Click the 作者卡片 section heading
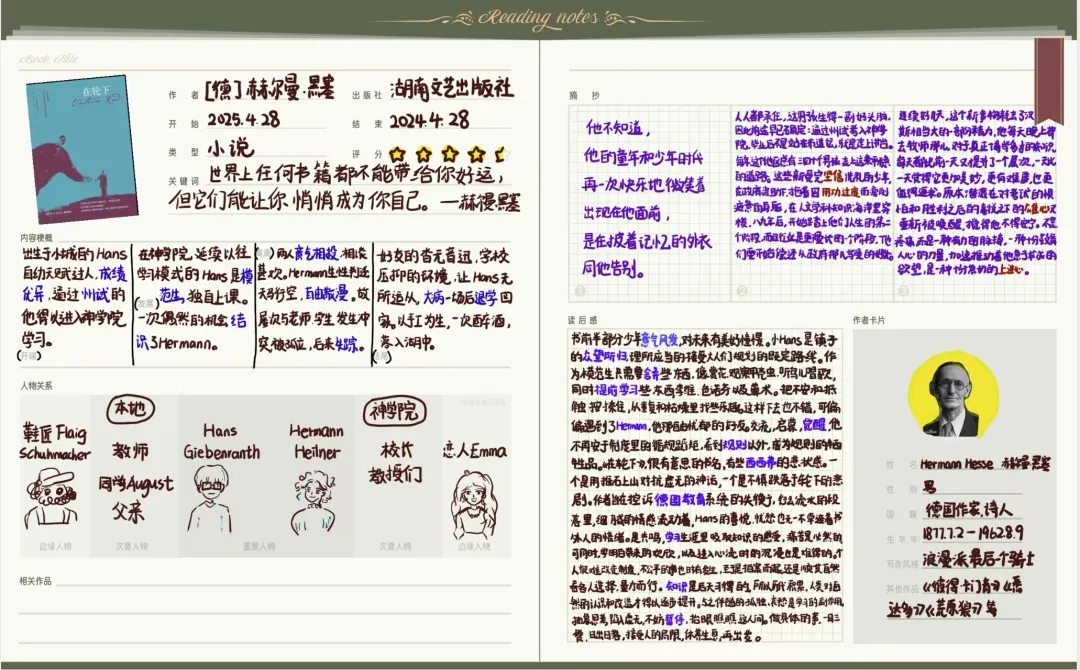This screenshot has height=670, width=1080. tap(869, 320)
